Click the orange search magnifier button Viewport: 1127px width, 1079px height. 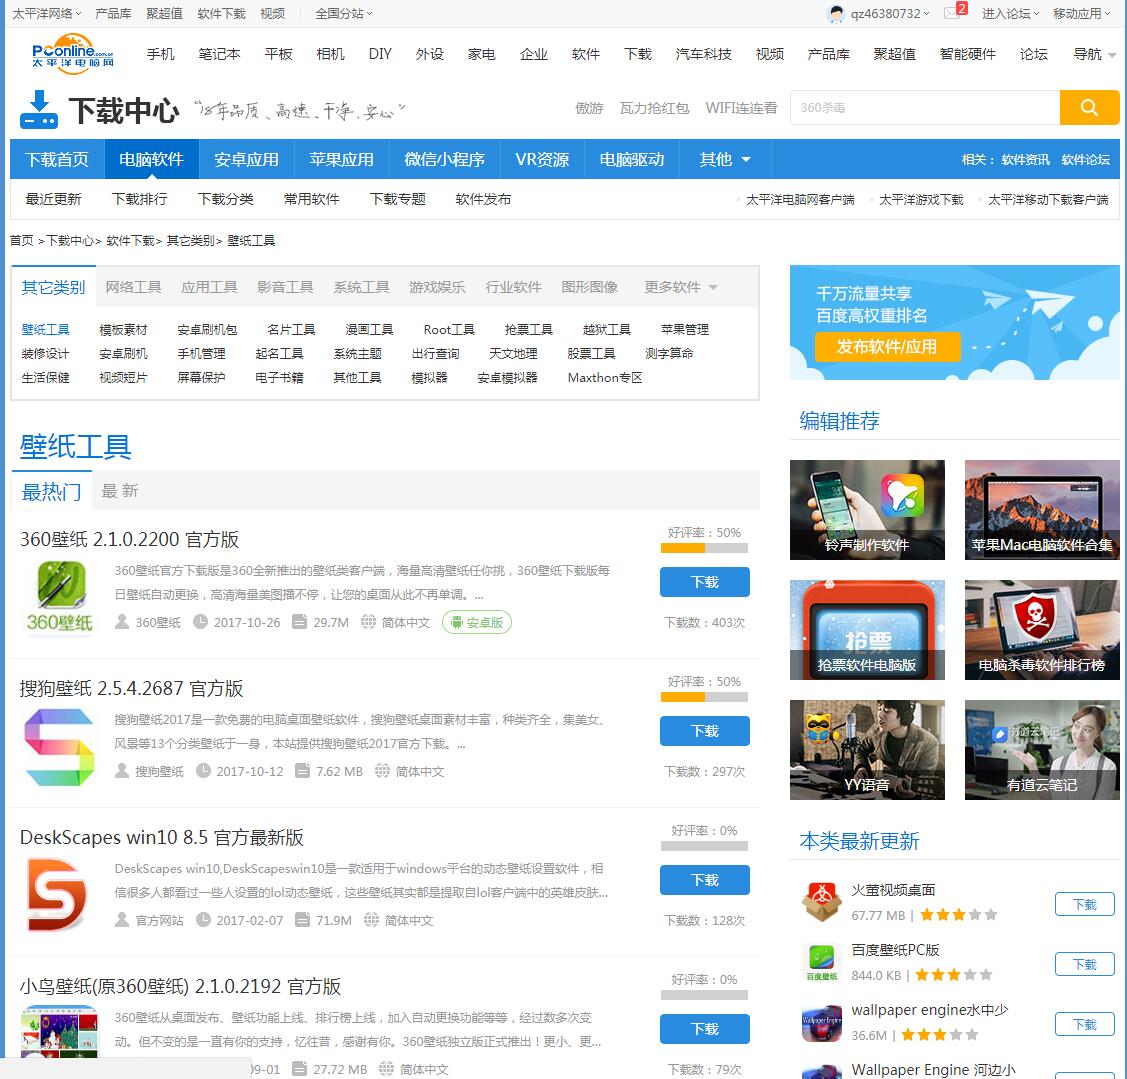point(1089,108)
